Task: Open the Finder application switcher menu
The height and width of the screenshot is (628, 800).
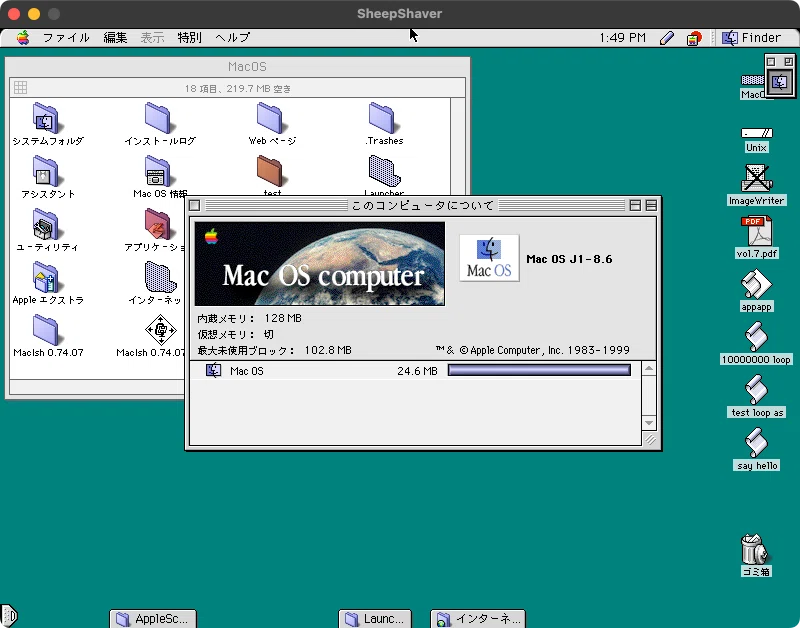Action: point(751,37)
